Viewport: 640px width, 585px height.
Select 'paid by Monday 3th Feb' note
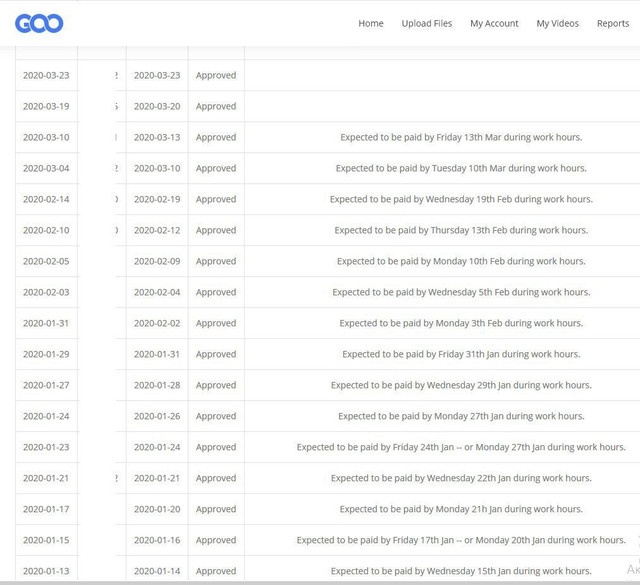461,323
